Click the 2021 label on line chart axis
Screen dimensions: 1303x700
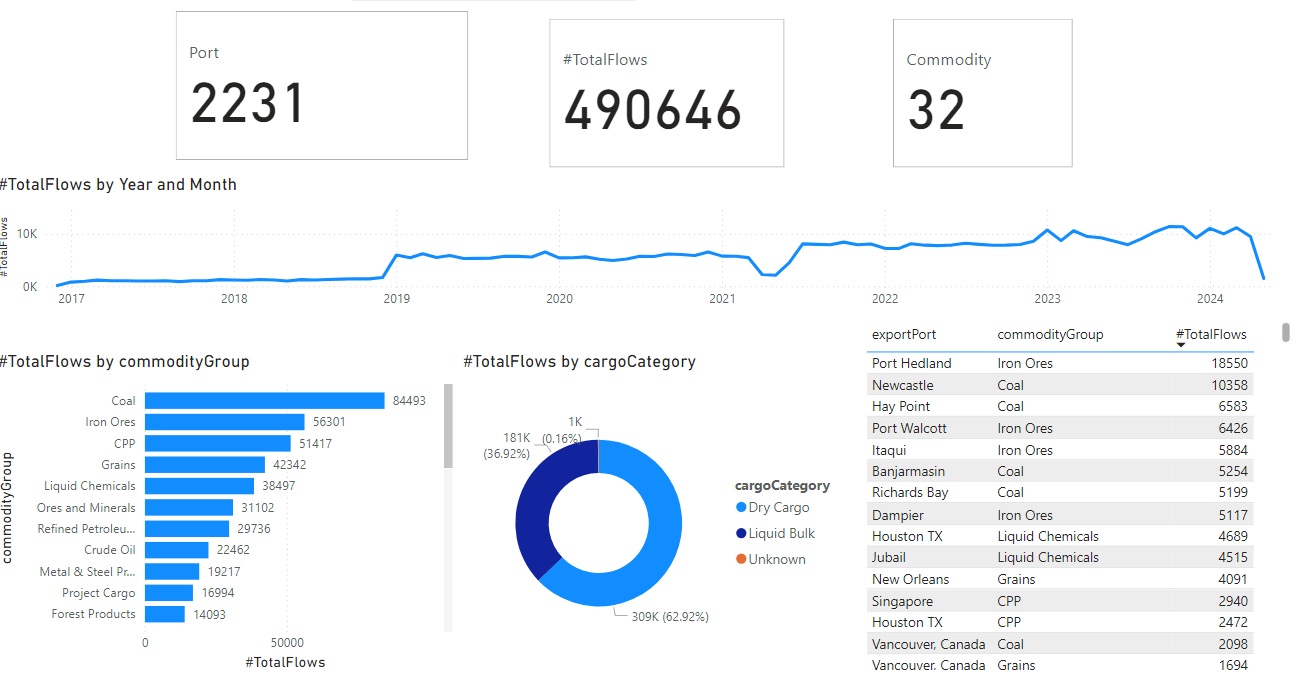pos(721,299)
